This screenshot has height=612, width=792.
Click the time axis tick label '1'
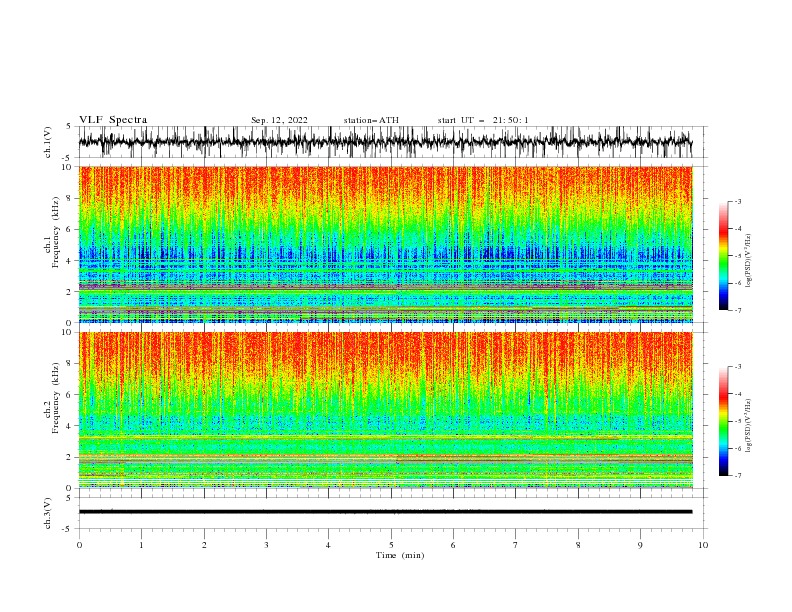pyautogui.click(x=141, y=545)
